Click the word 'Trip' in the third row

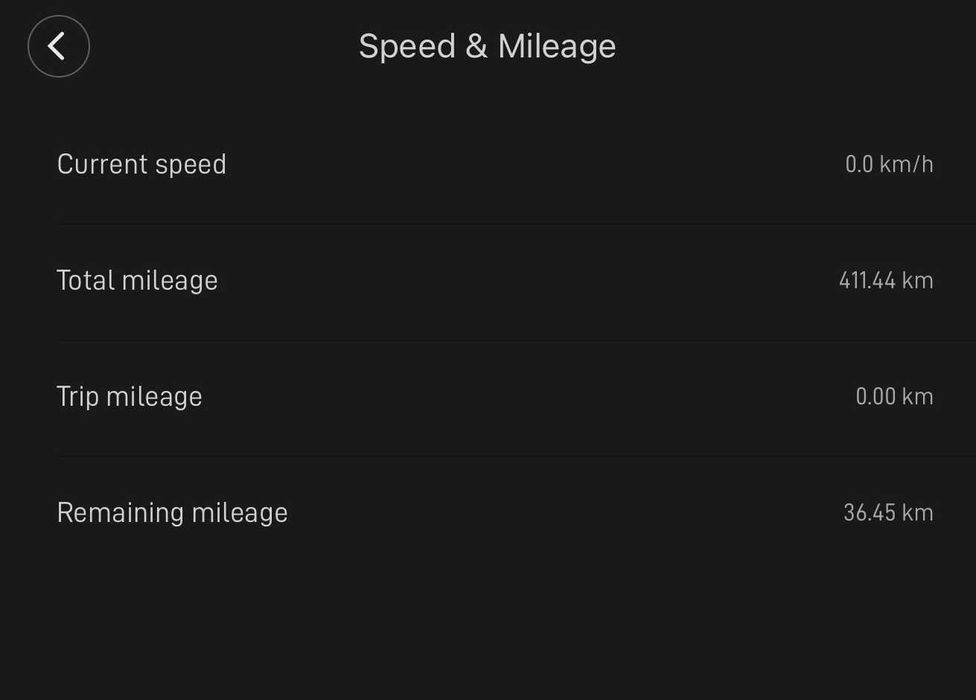coord(78,396)
